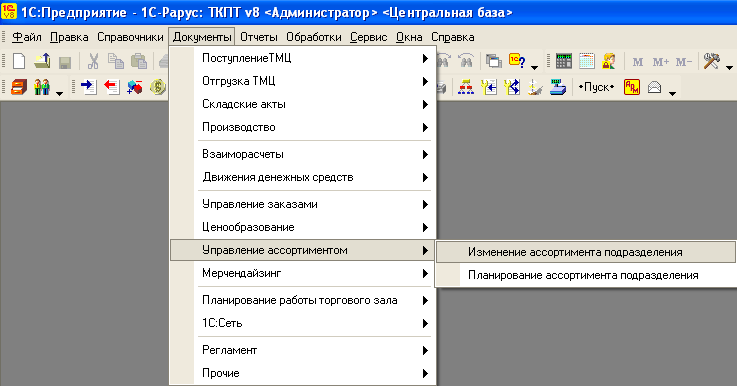This screenshot has width=737, height=386.
Task: Expand dropdown arrow next to people icon
Action: click(59, 94)
